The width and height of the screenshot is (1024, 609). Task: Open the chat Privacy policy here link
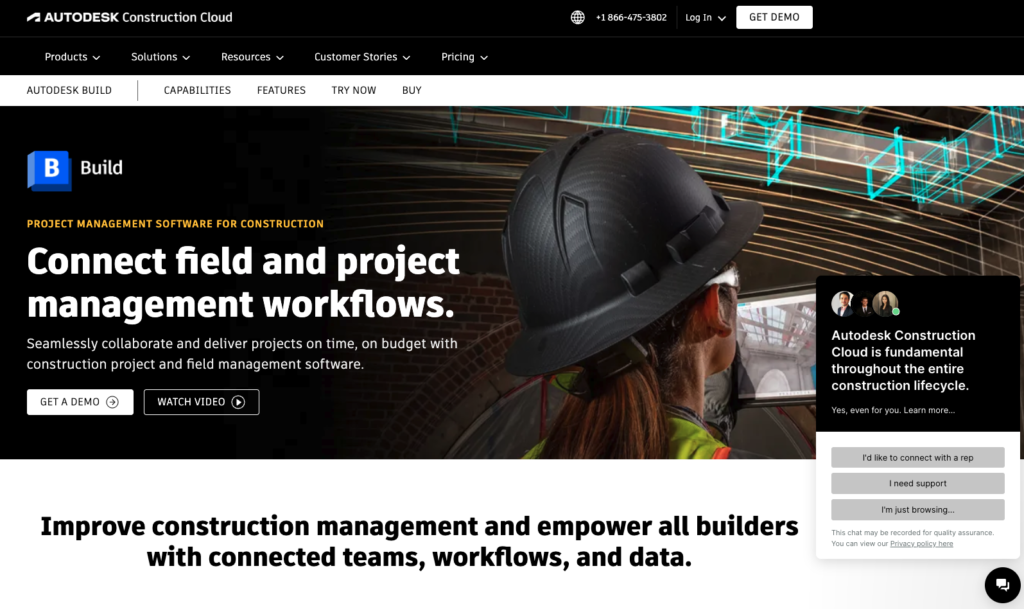[921, 544]
